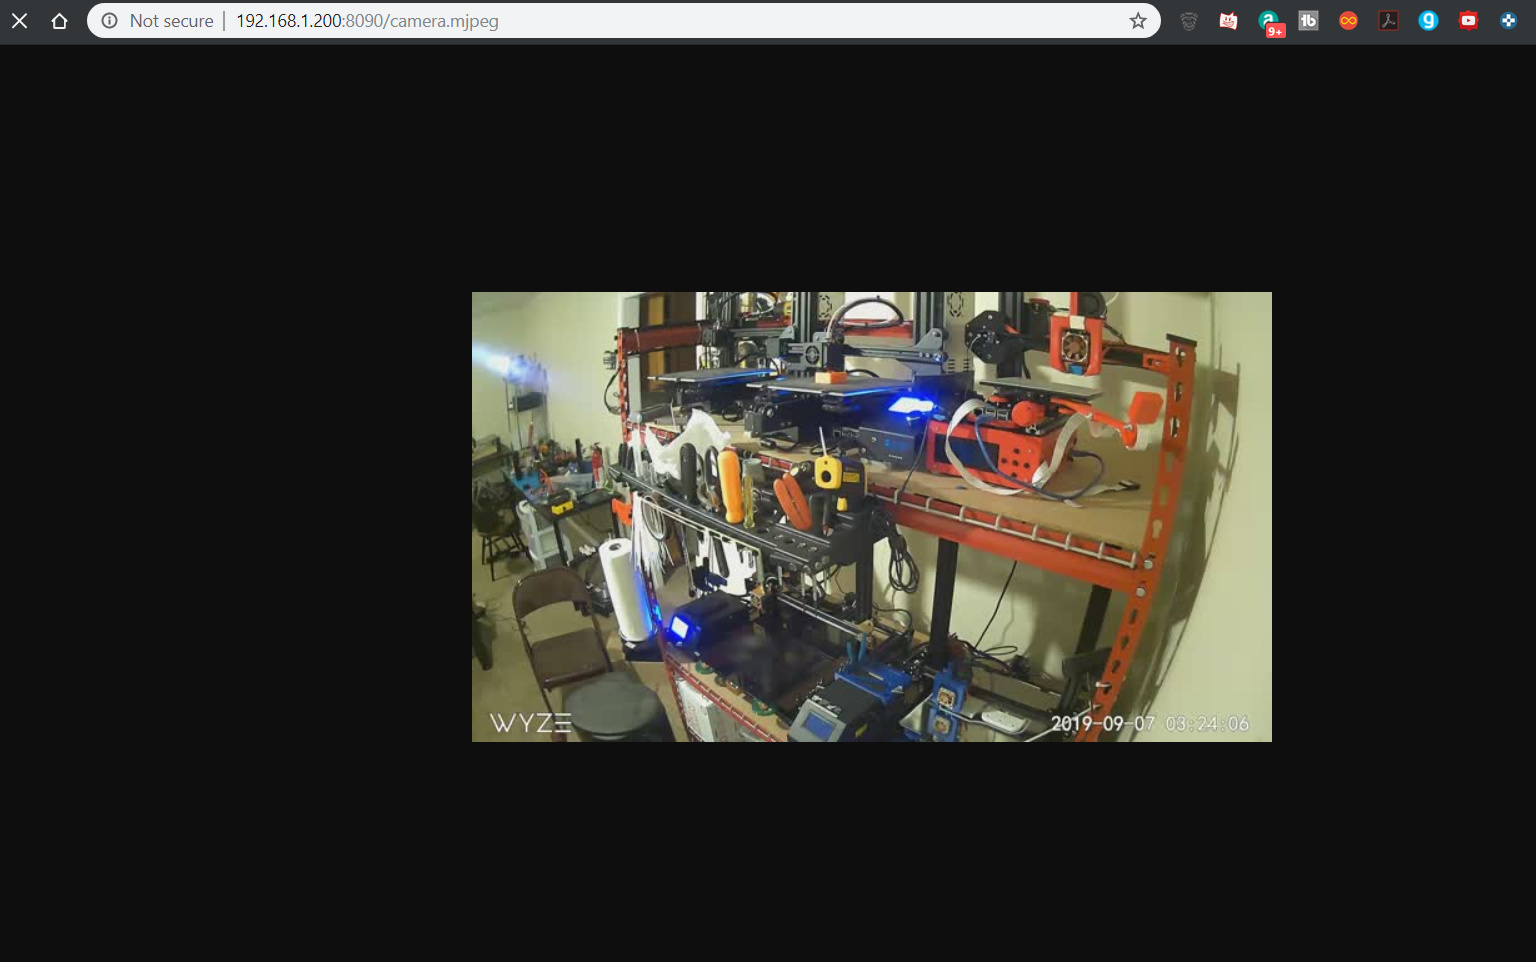Click the Amazon Assistant extension showing 9+ badge
Image resolution: width=1536 pixels, height=962 pixels.
1268,20
